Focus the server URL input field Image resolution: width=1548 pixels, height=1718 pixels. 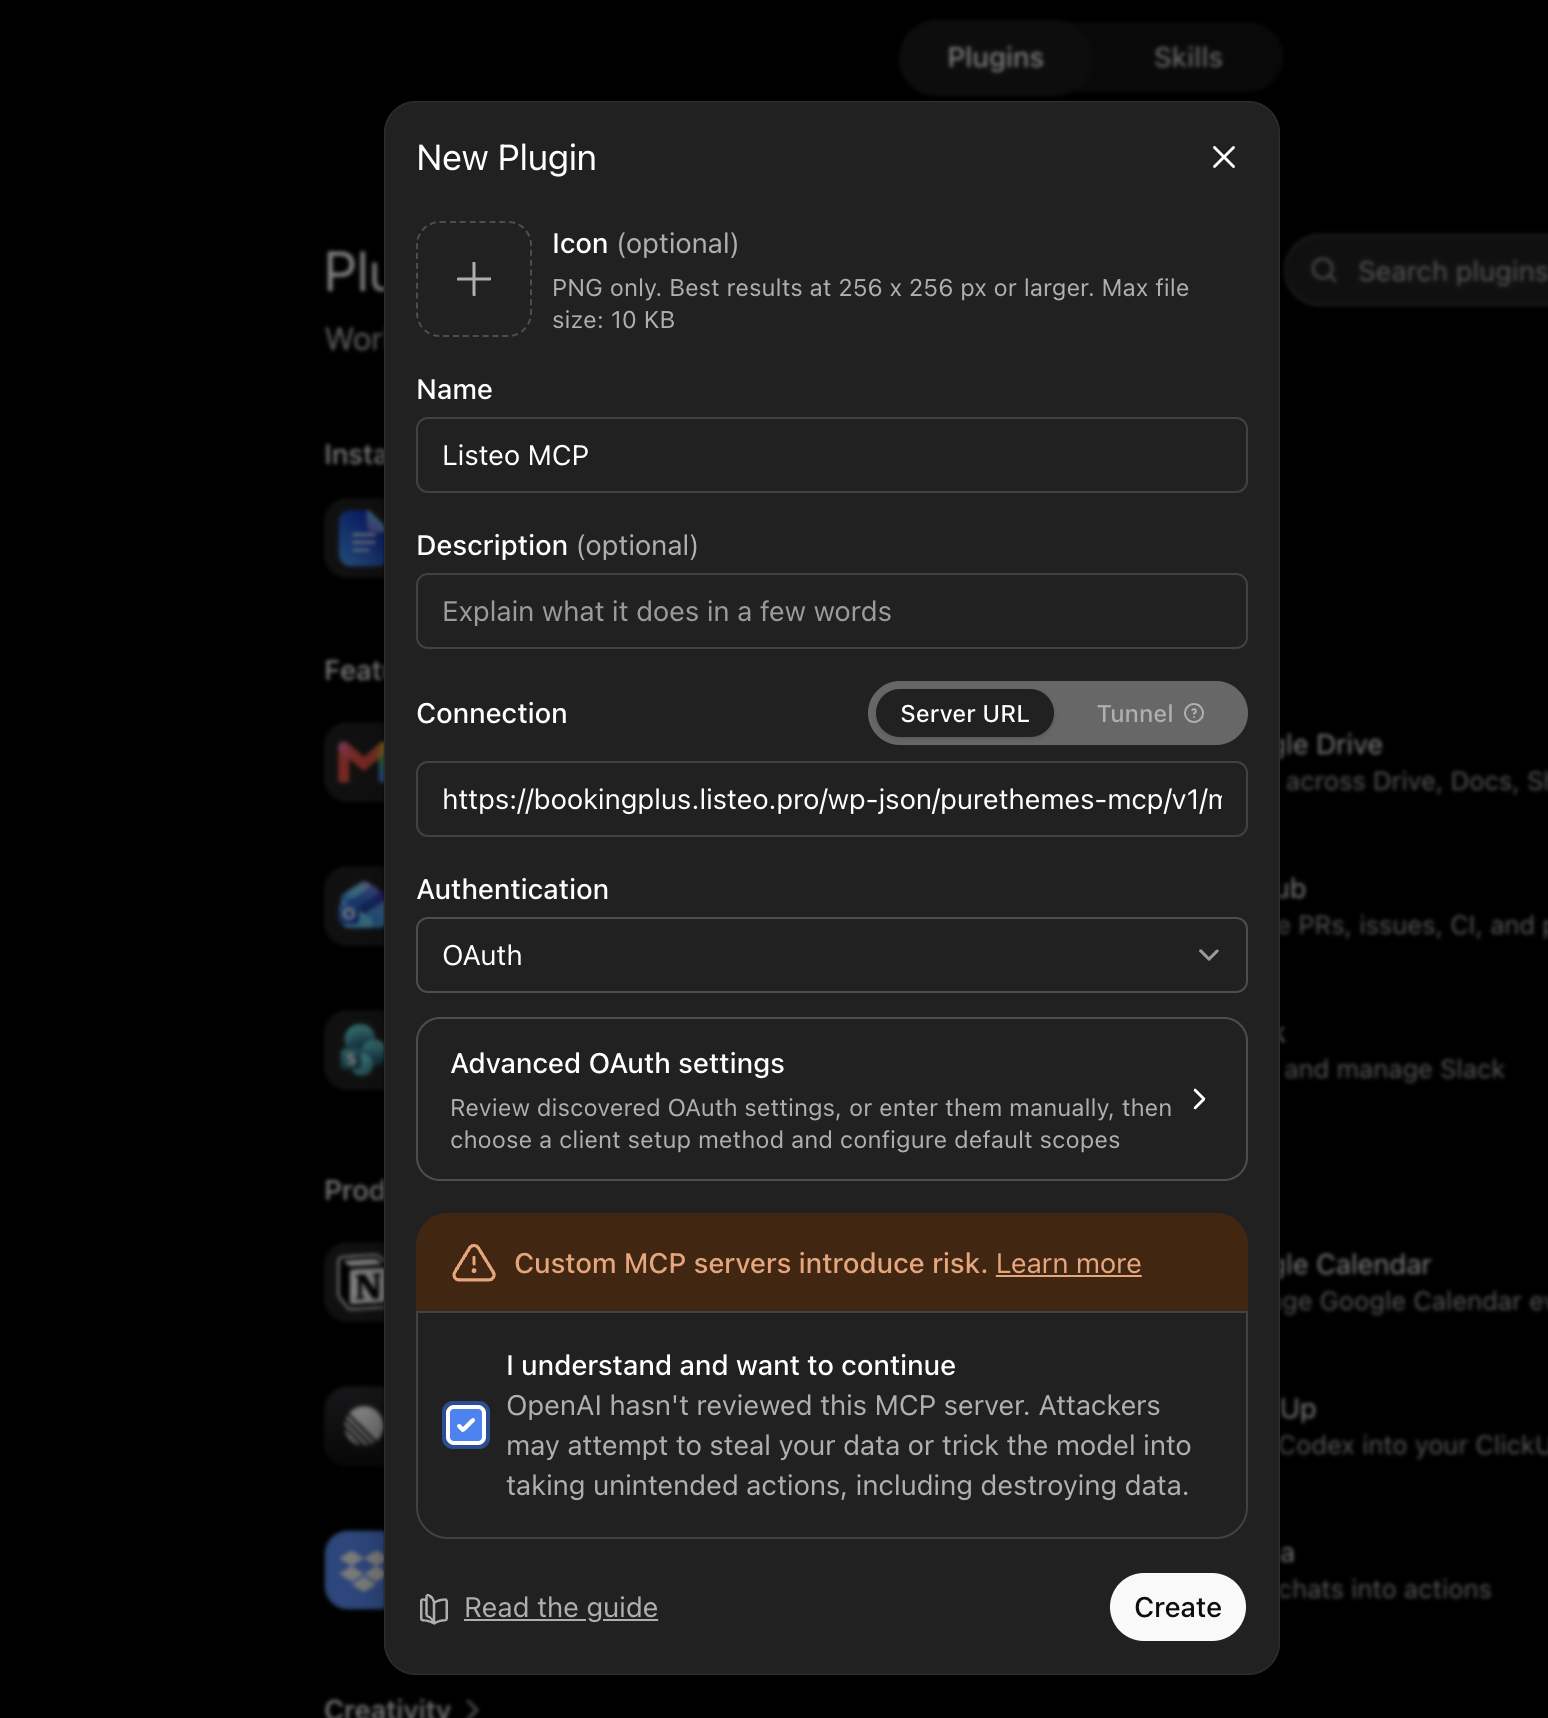pyautogui.click(x=832, y=799)
